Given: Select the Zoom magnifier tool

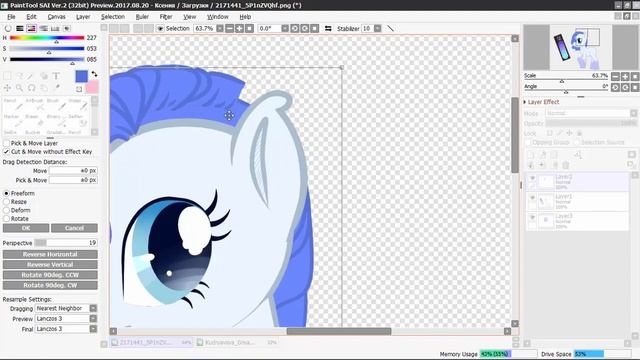Looking at the screenshot, I should [x=20, y=88].
